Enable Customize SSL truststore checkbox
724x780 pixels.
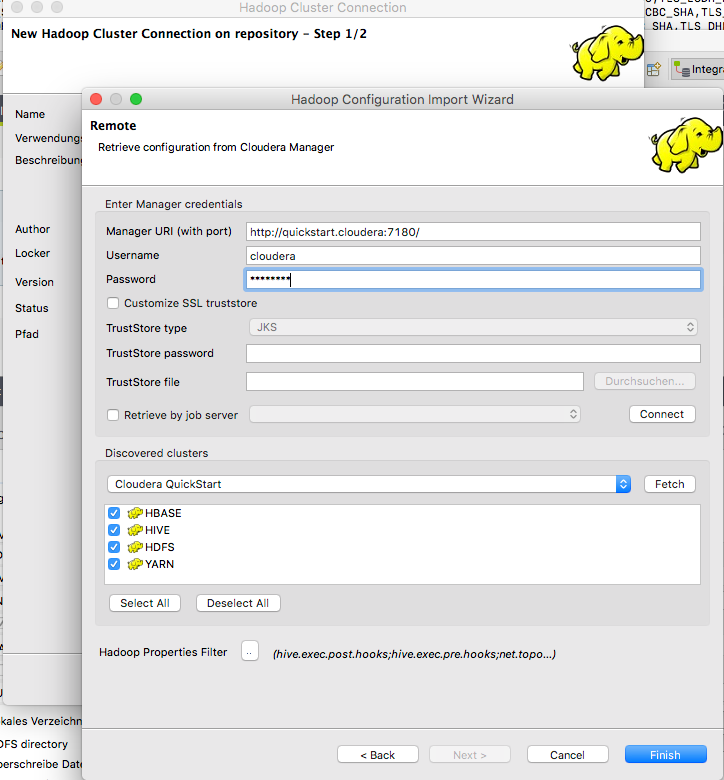point(113,303)
